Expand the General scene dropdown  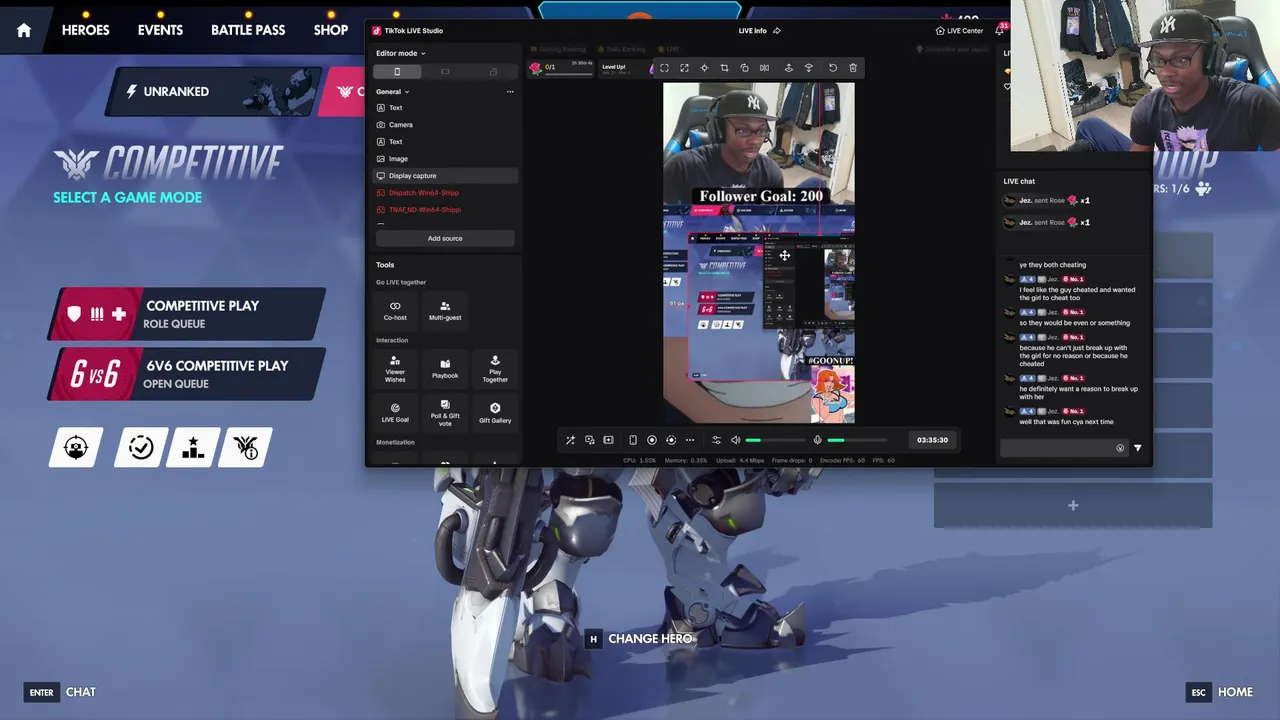[x=392, y=92]
